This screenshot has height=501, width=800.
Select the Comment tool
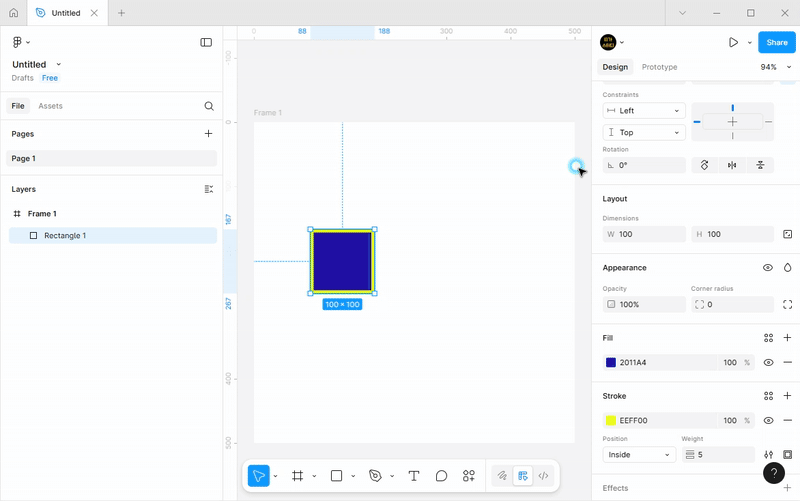pyautogui.click(x=441, y=476)
